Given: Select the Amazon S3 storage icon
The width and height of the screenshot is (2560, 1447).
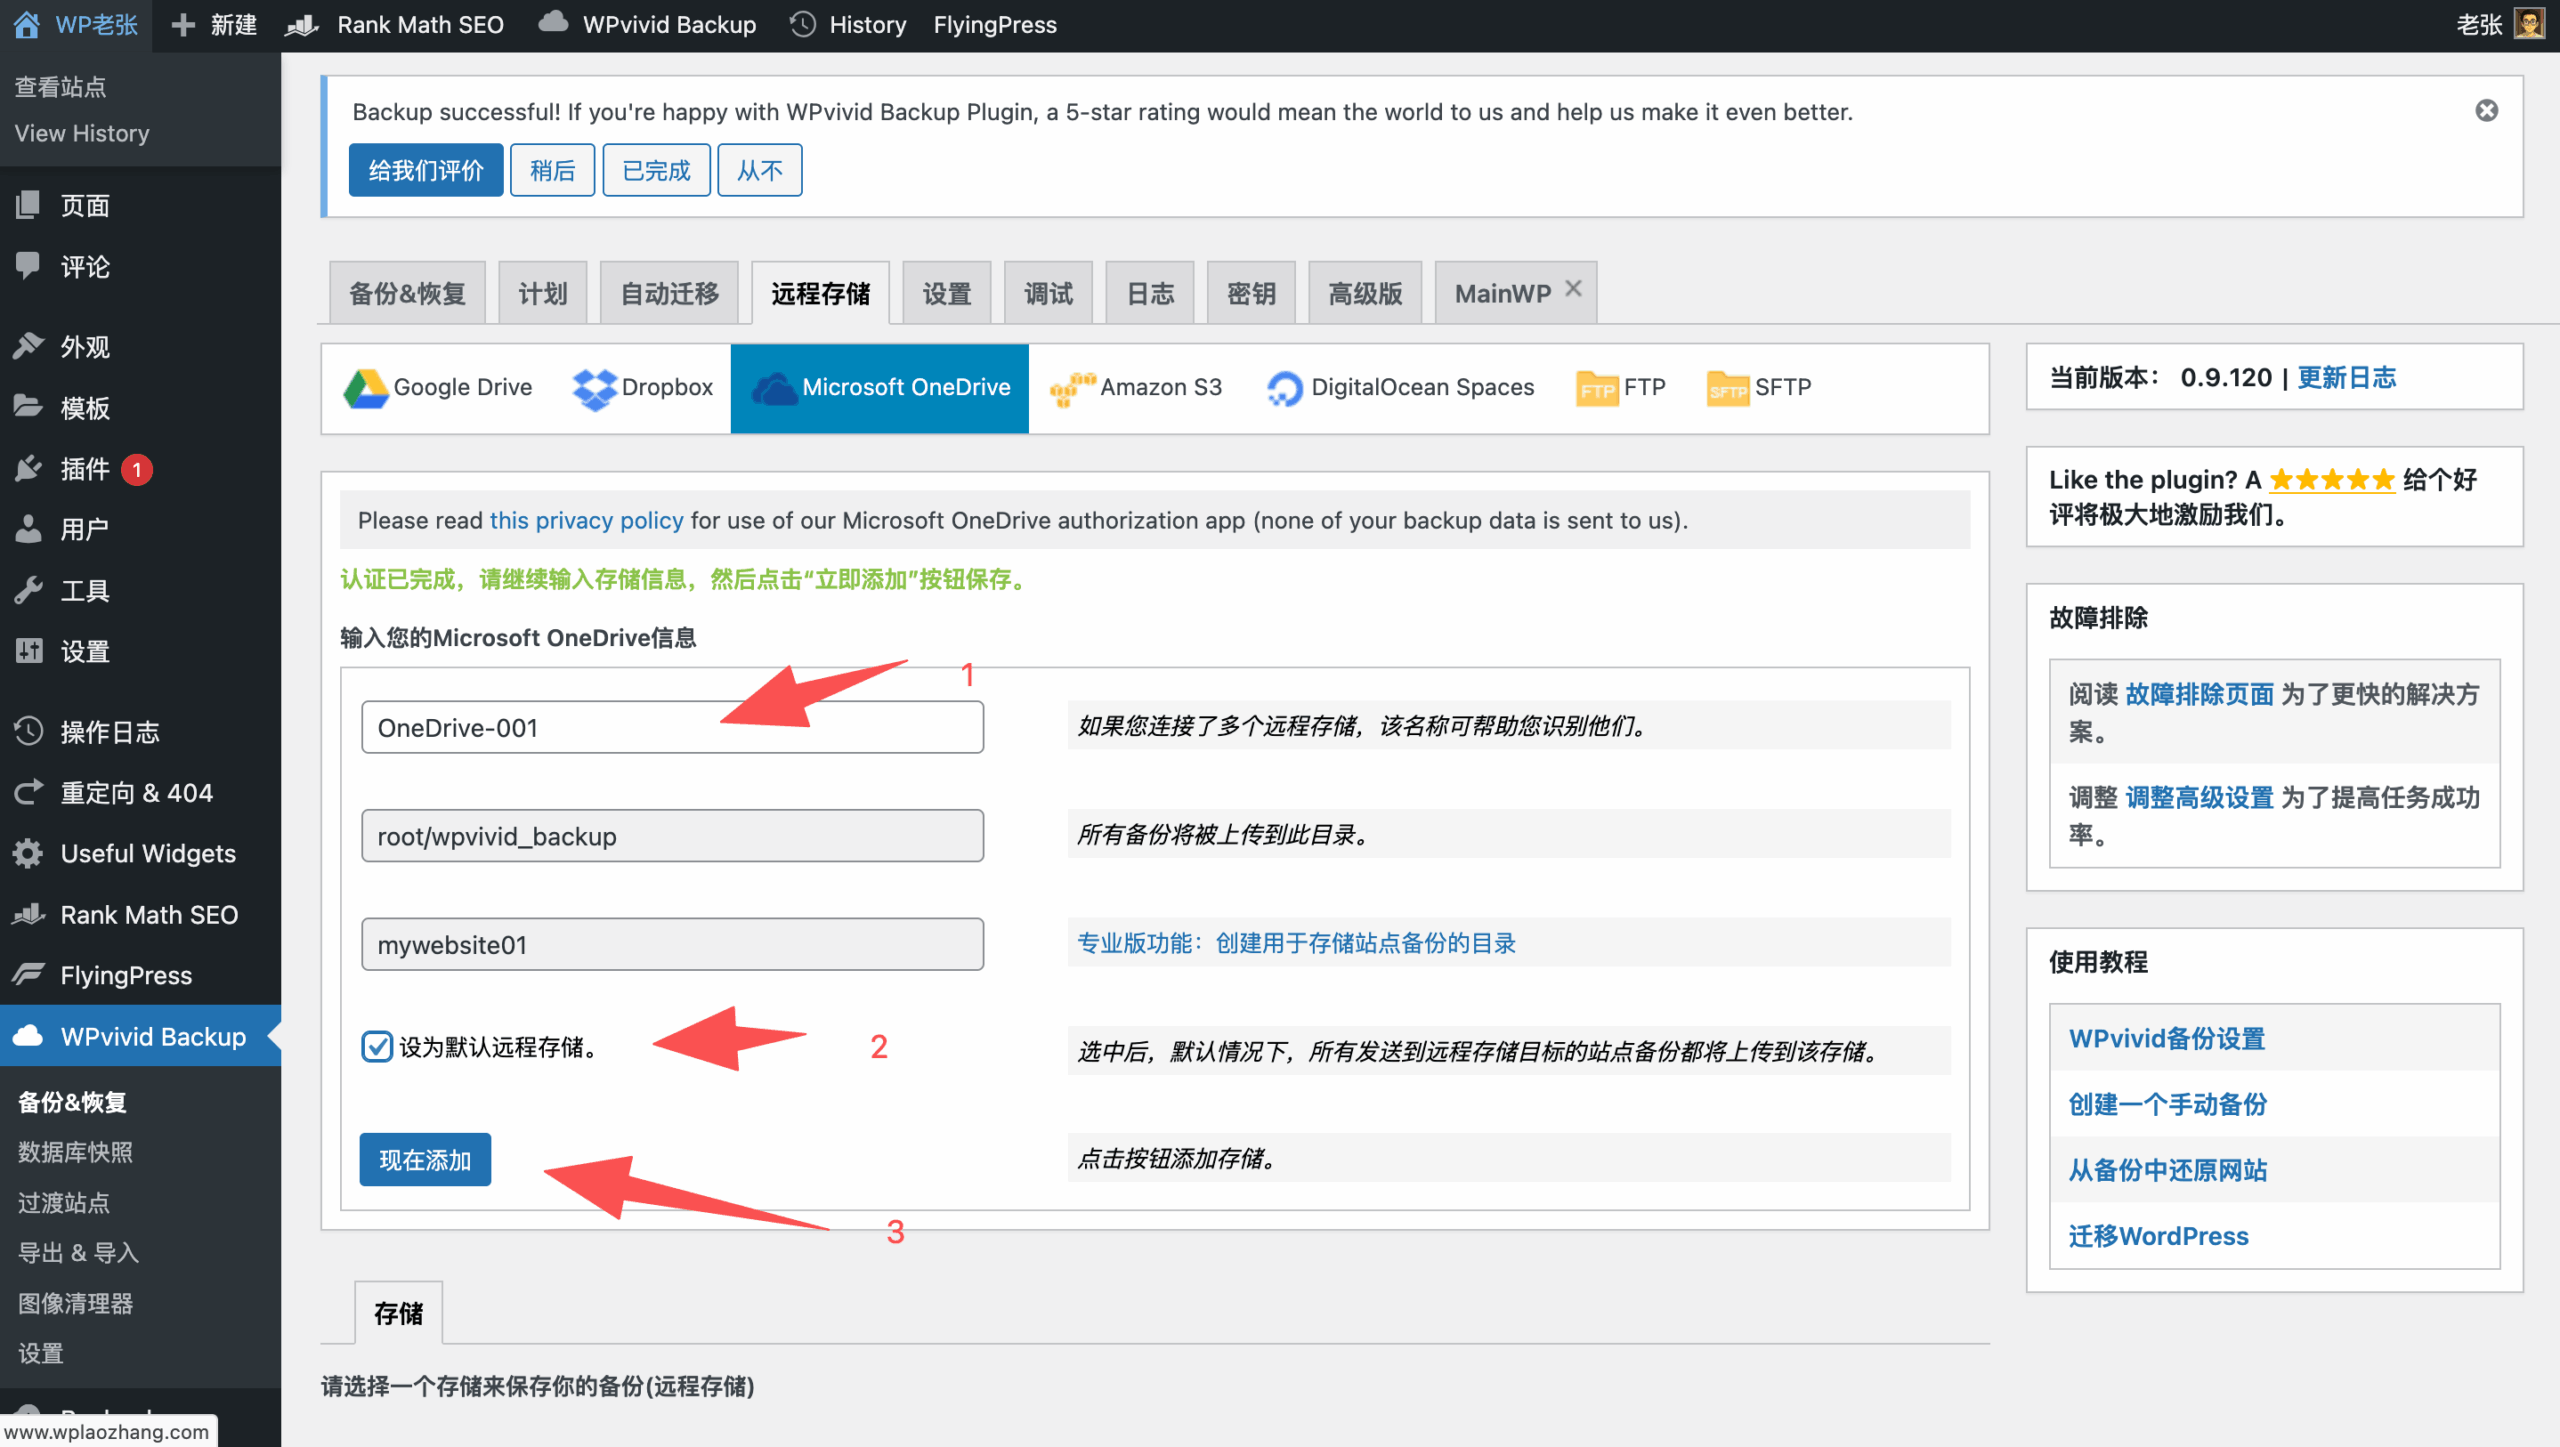Looking at the screenshot, I should pyautogui.click(x=1072, y=388).
